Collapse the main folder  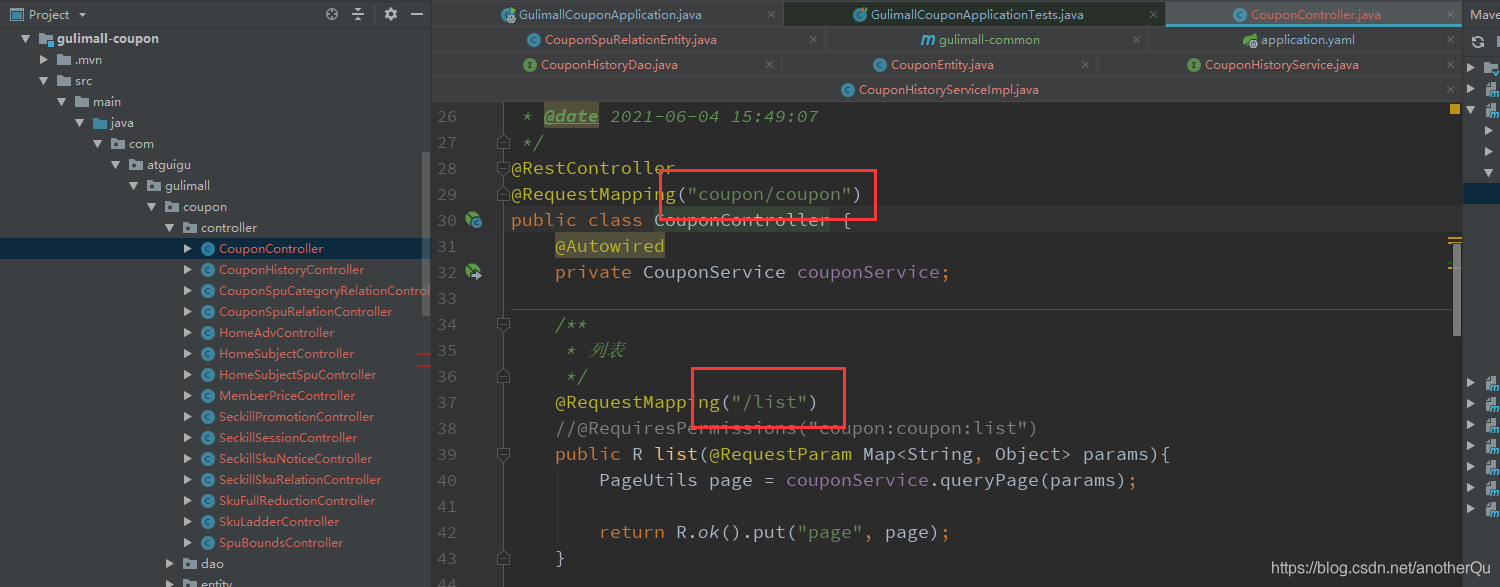62,102
